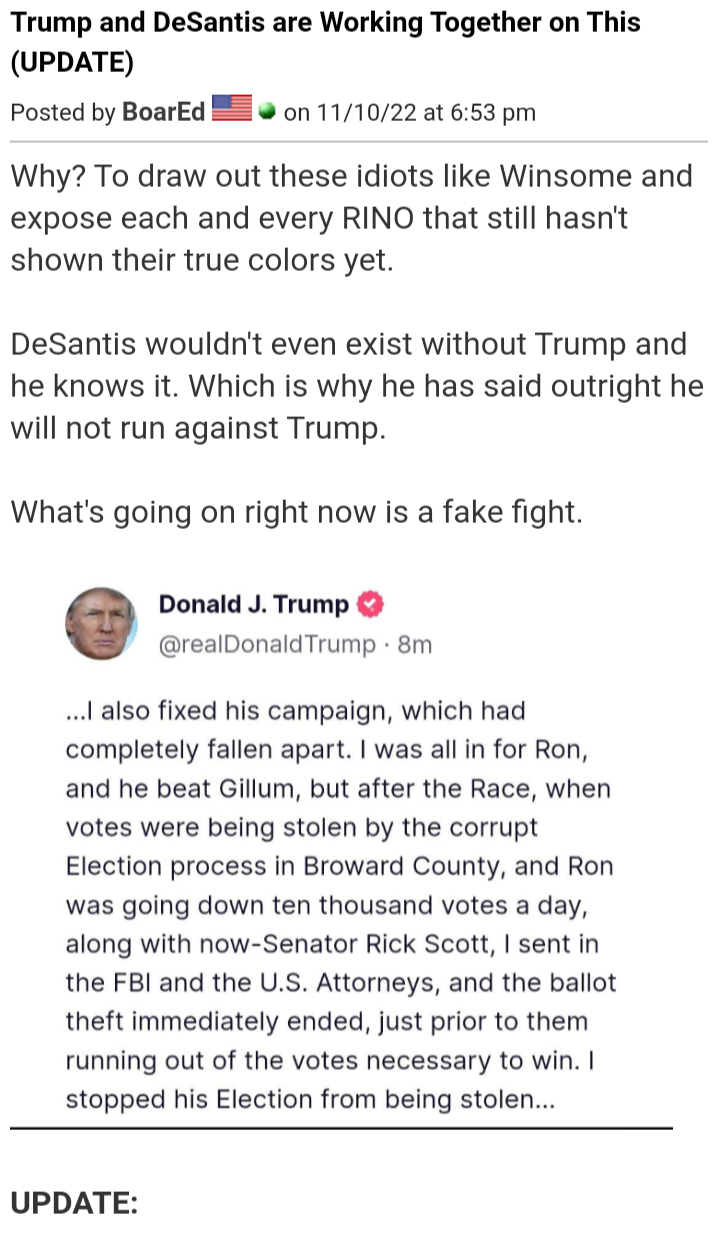Open Donald J. Trump's profile avatar

(101, 623)
